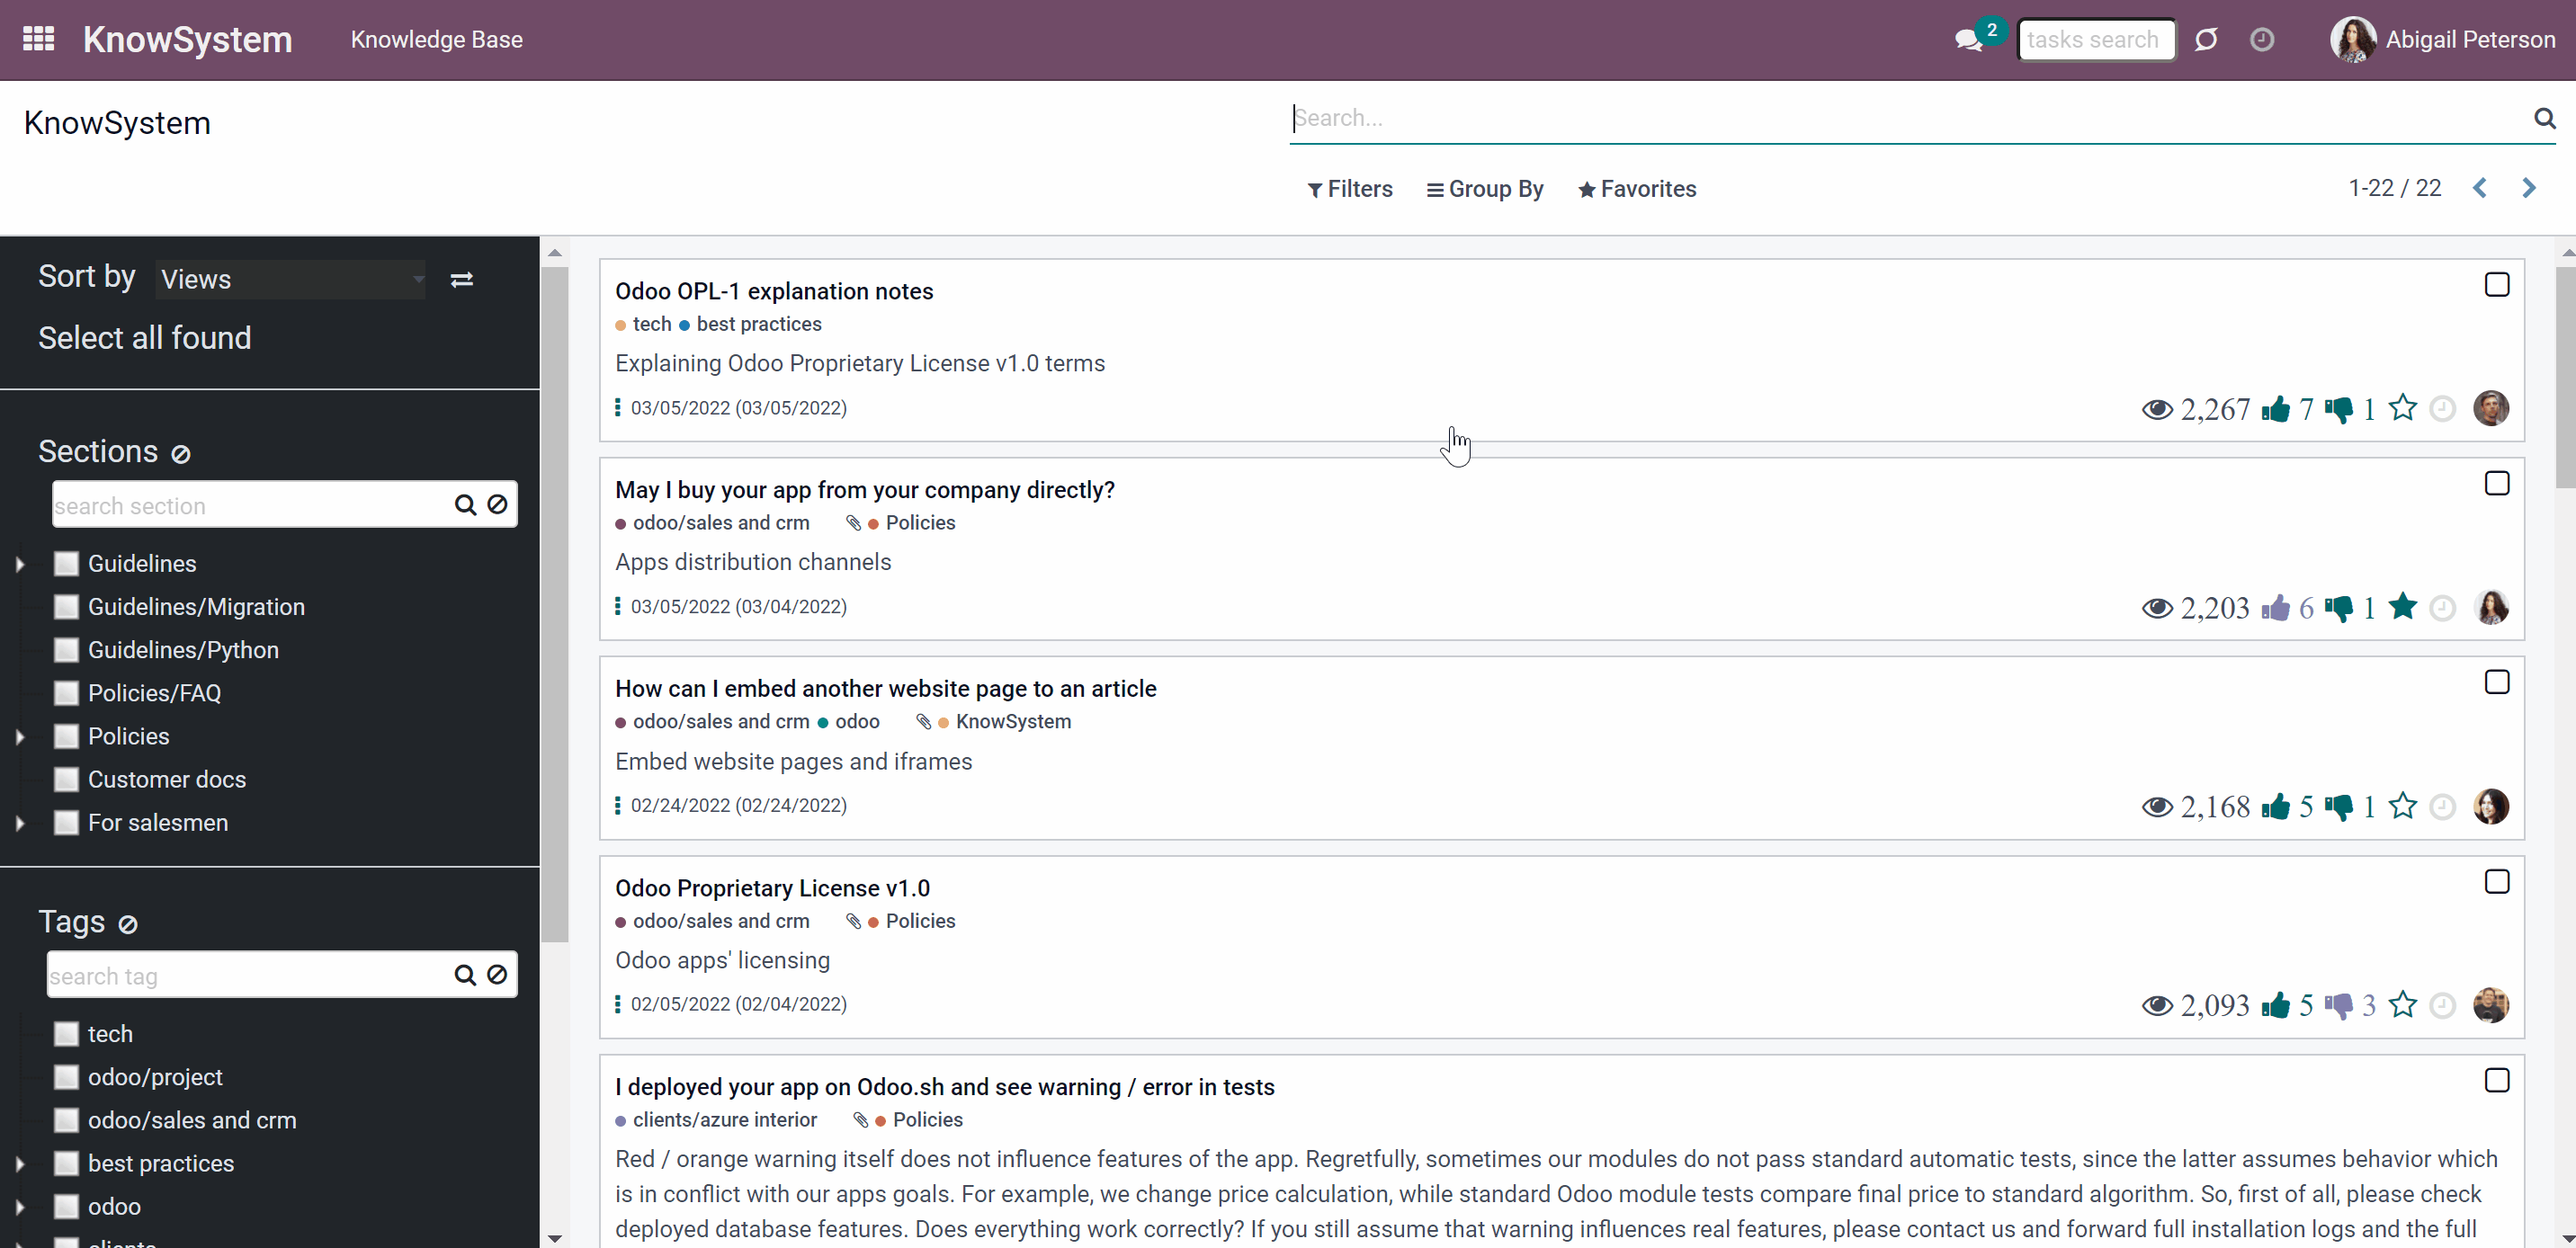Check the tech tag checkbox

click(x=66, y=1034)
